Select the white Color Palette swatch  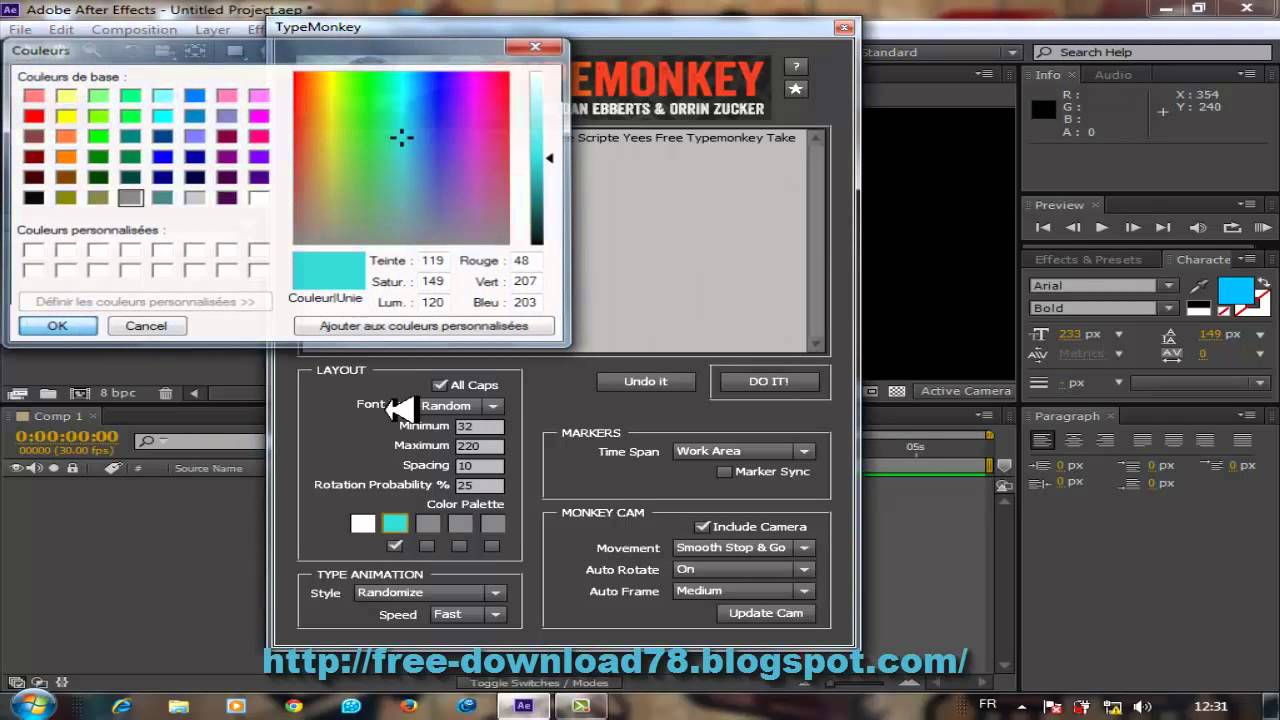[x=363, y=524]
